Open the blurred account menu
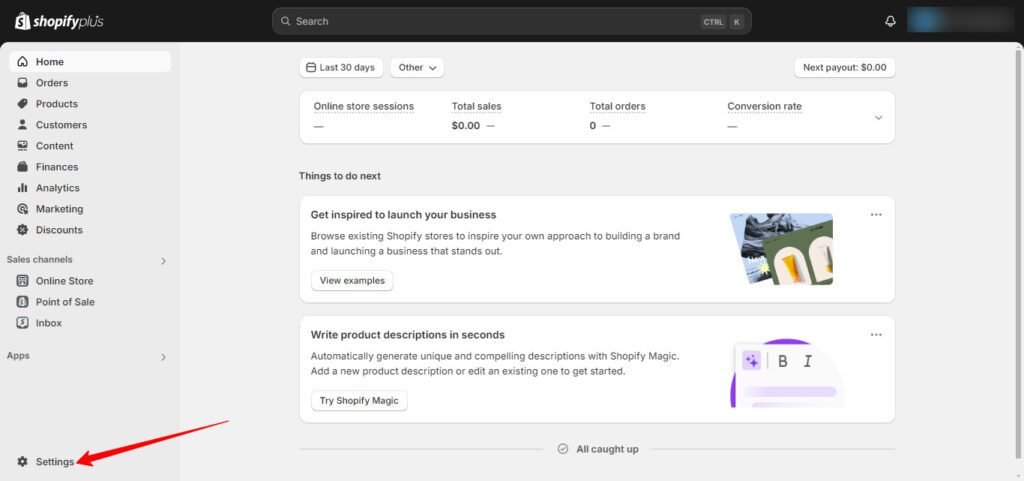This screenshot has height=481, width=1024. (960, 21)
